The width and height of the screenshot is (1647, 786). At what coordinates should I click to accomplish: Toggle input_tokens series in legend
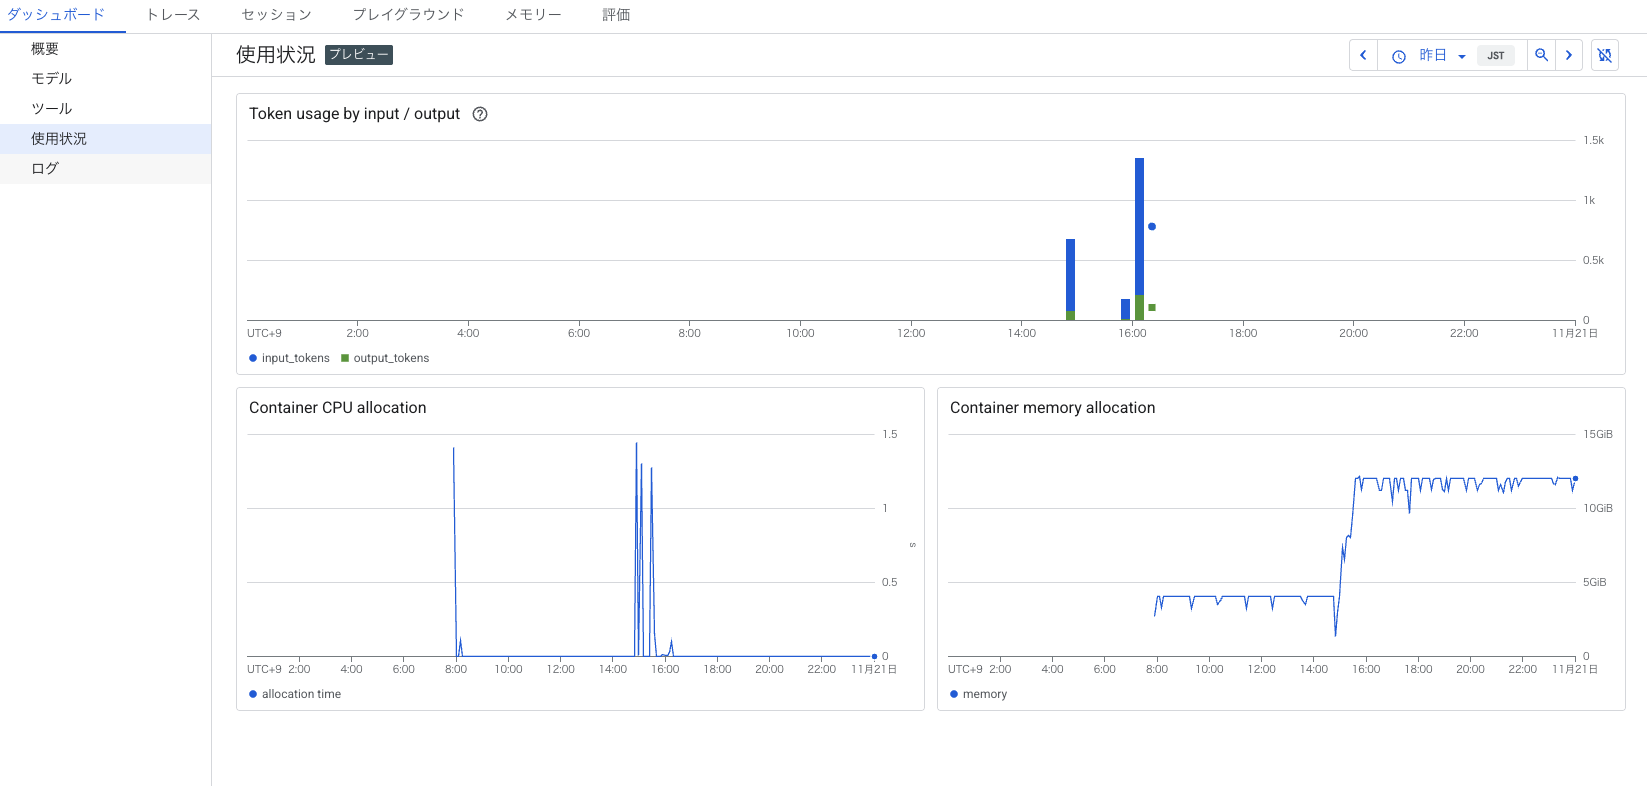[289, 358]
